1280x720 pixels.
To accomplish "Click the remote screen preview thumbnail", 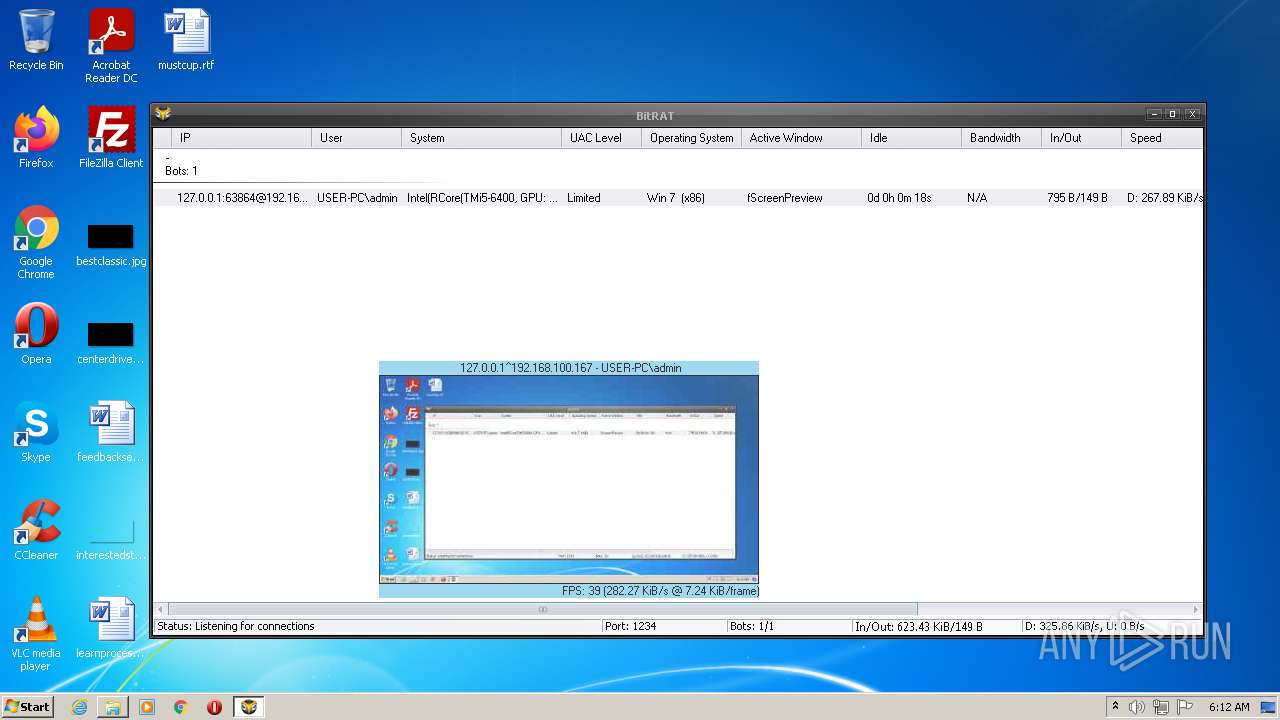I will pyautogui.click(x=569, y=479).
